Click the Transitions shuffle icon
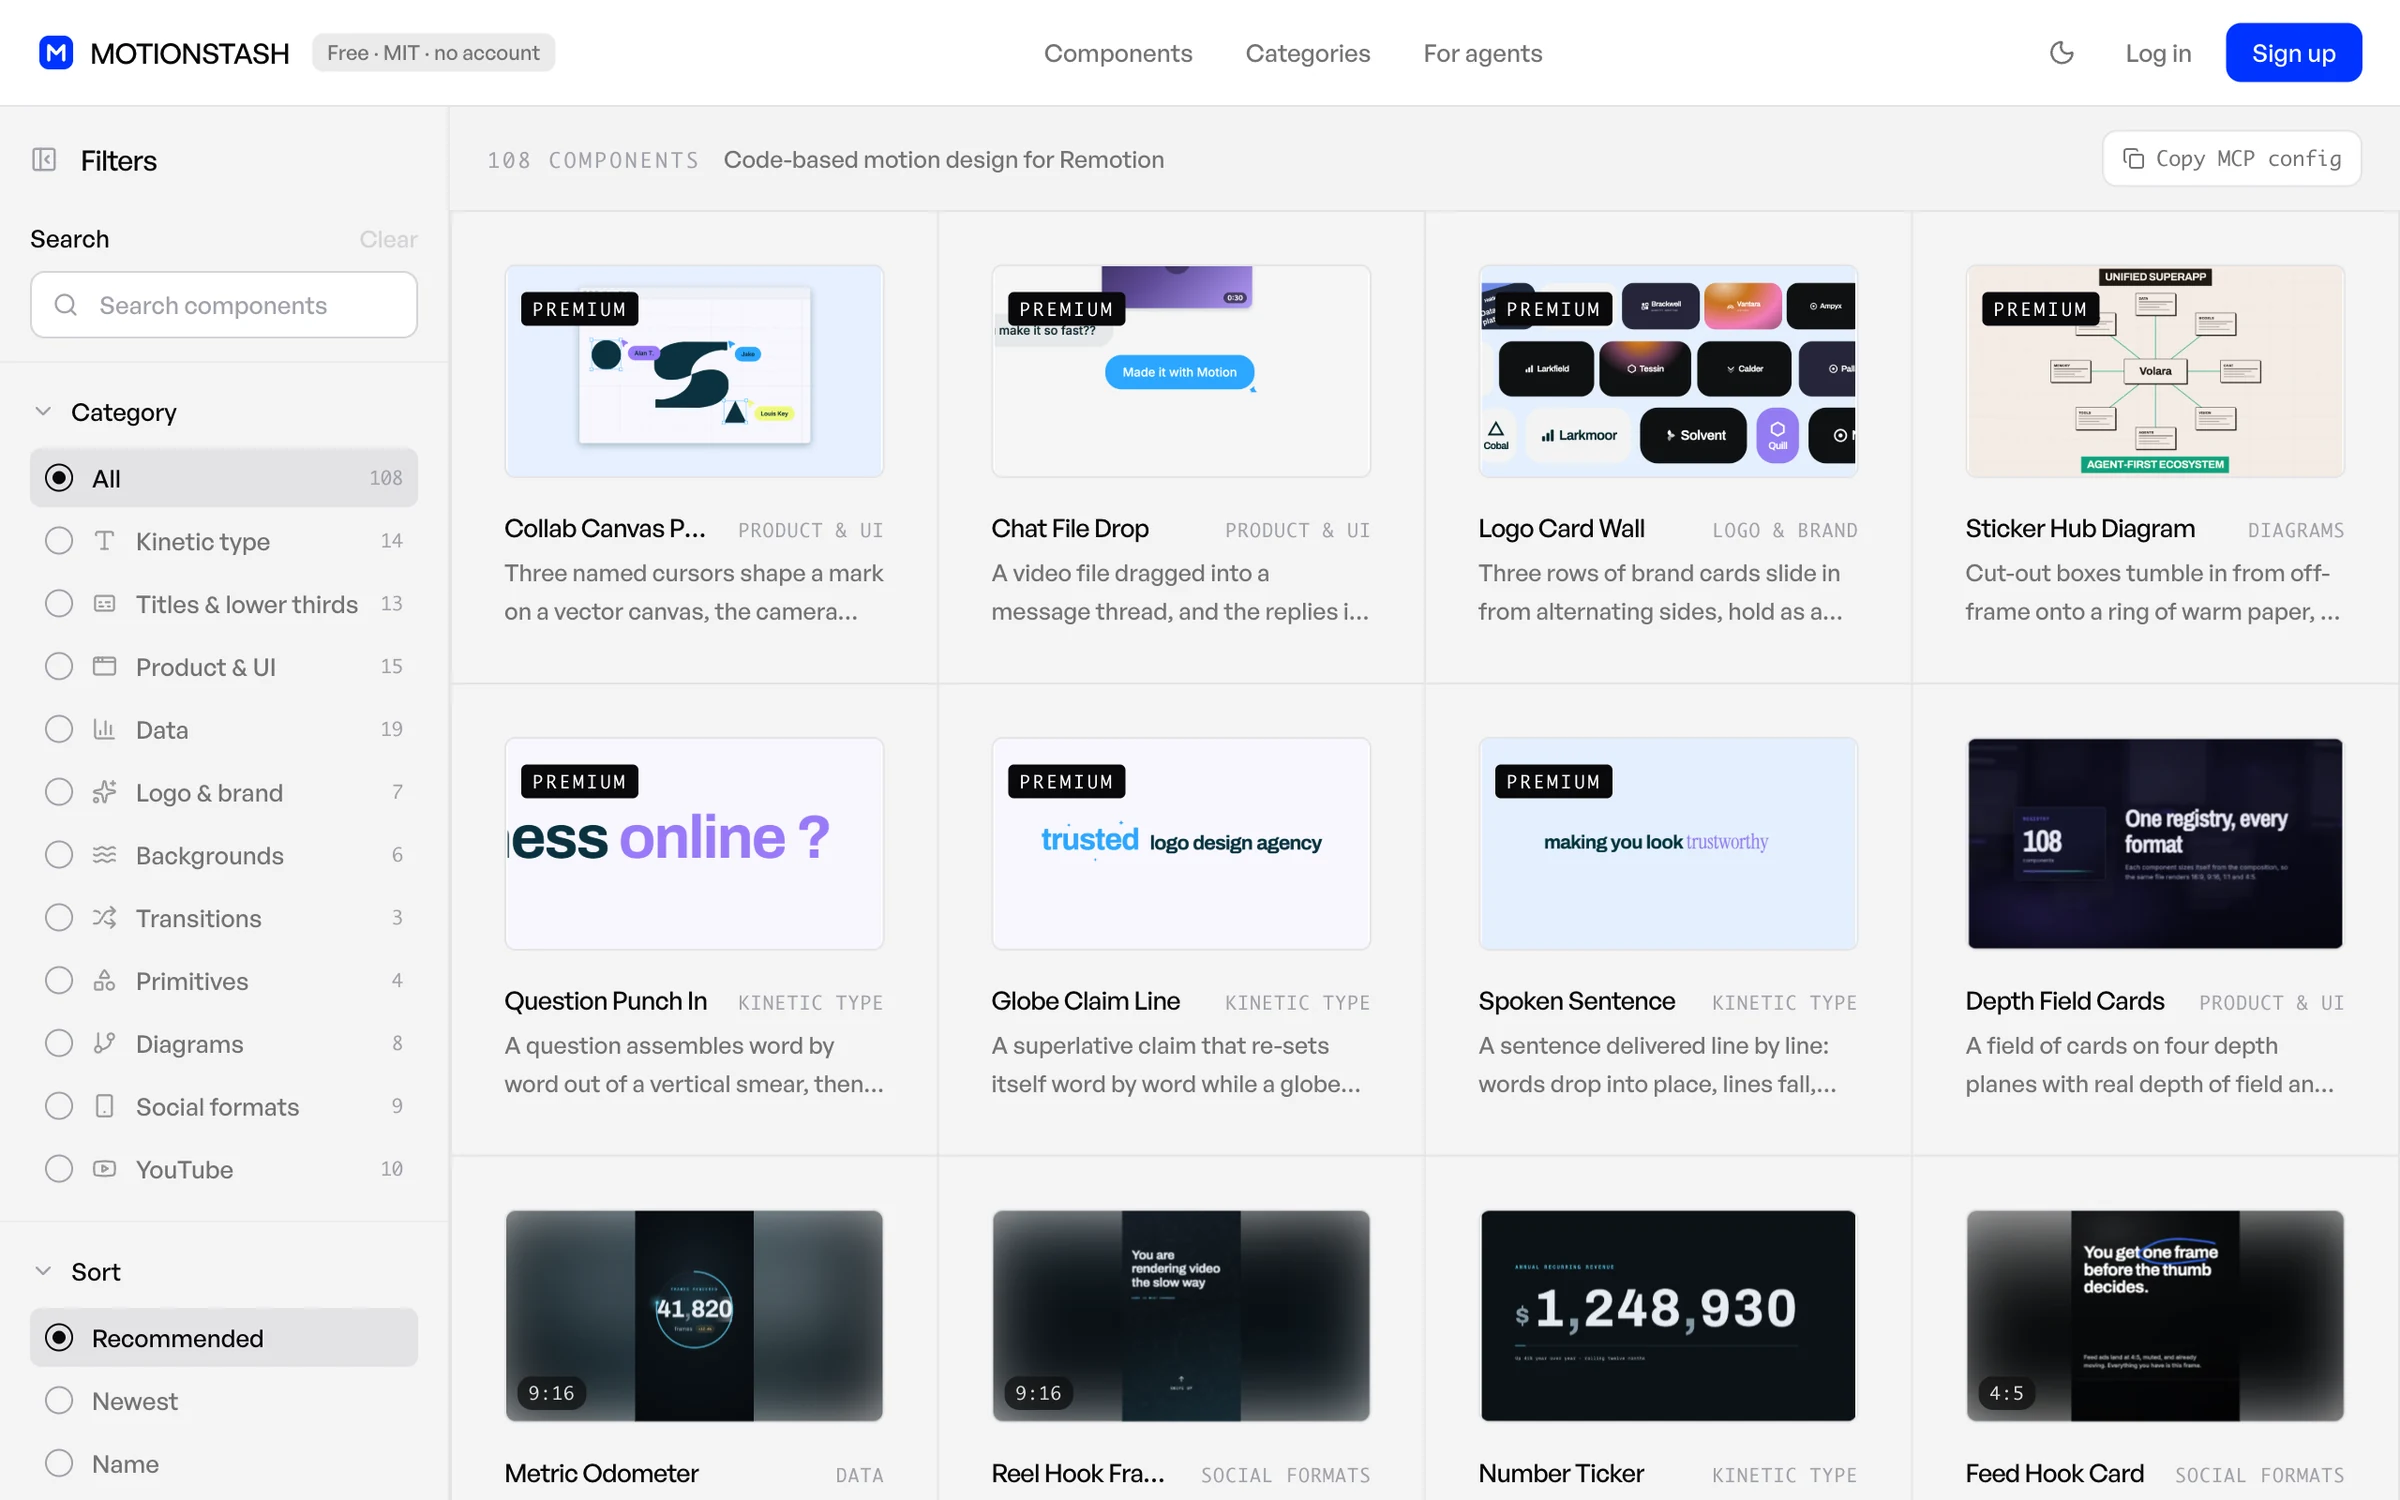Image resolution: width=2400 pixels, height=1500 pixels. click(104, 918)
